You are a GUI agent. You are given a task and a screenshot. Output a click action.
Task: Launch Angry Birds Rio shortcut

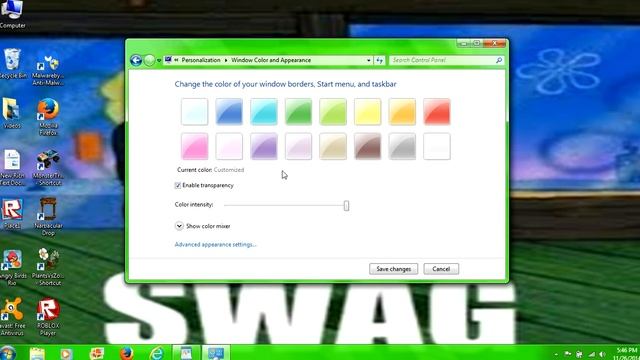tap(12, 267)
